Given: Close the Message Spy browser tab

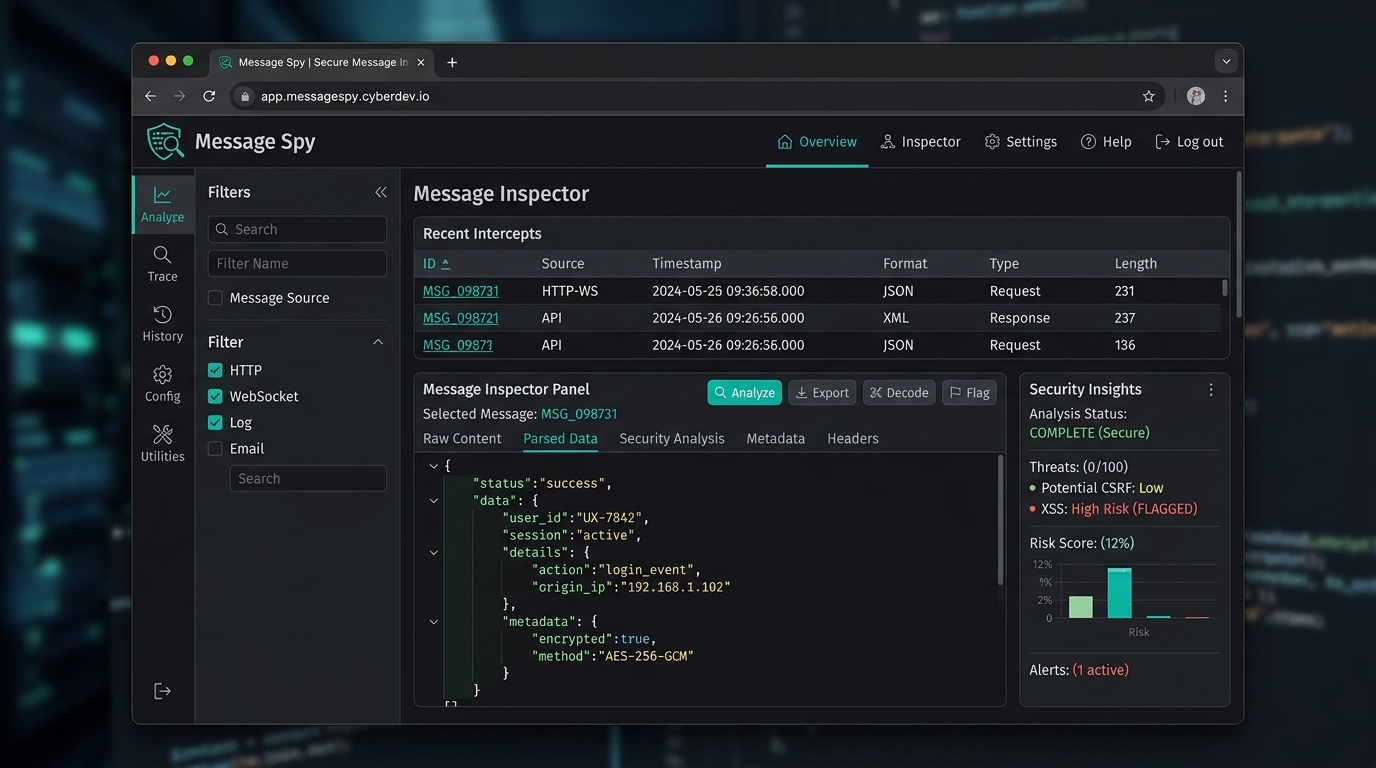Looking at the screenshot, I should point(421,62).
